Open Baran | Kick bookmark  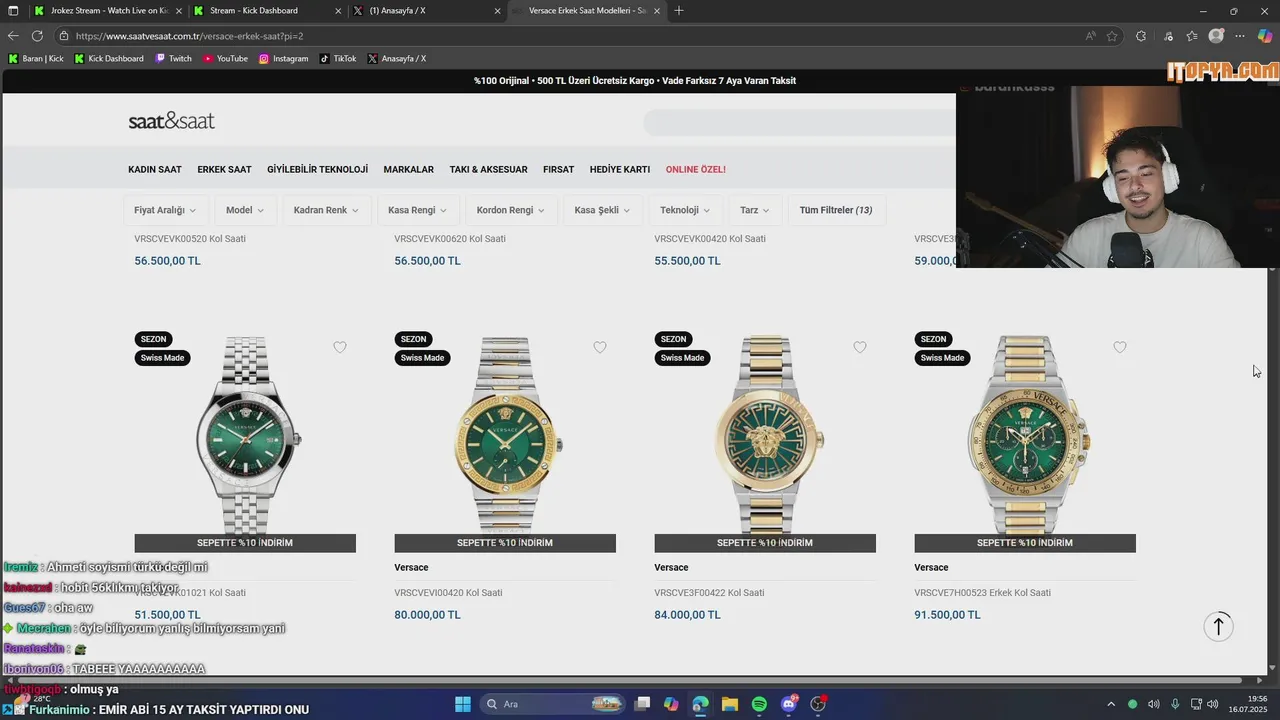pos(36,58)
